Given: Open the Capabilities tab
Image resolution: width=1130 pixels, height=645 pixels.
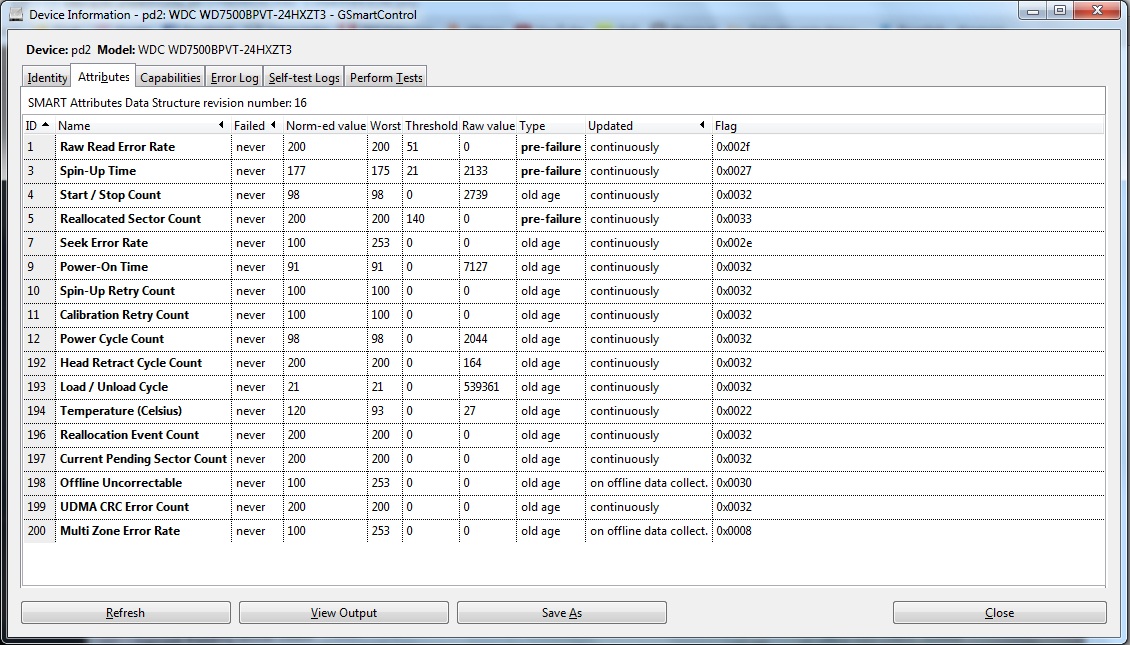Looking at the screenshot, I should tap(170, 77).
